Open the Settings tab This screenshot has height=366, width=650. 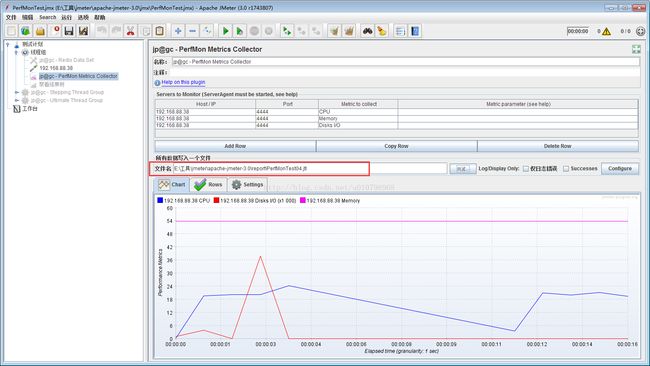click(x=247, y=184)
